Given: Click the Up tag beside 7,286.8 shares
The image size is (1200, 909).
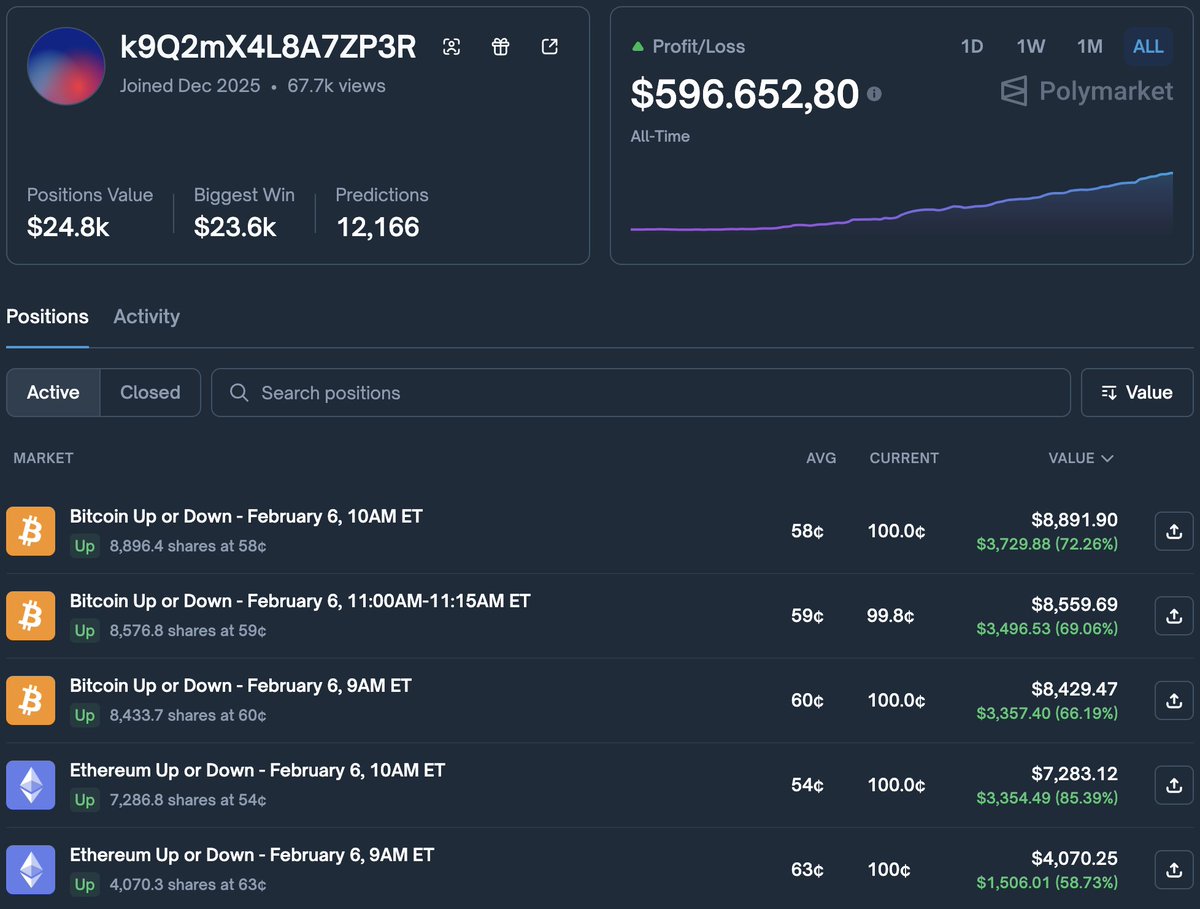Looking at the screenshot, I should pyautogui.click(x=85, y=800).
